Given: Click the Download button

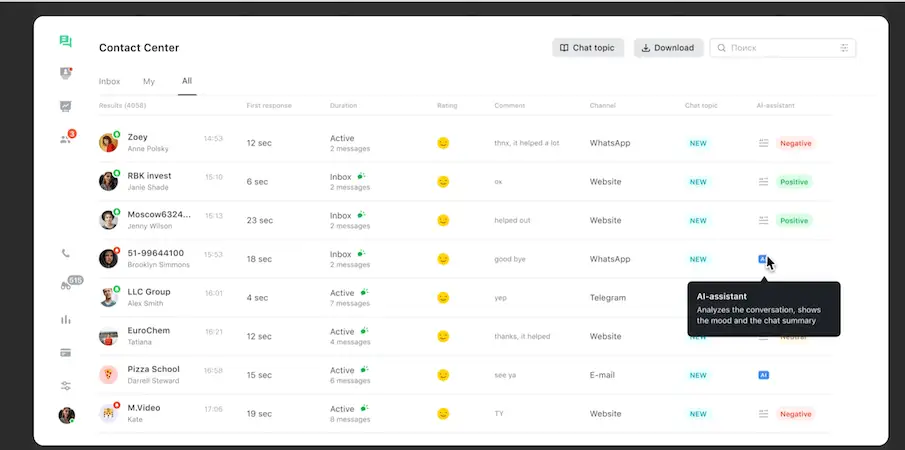Looking at the screenshot, I should [x=668, y=48].
